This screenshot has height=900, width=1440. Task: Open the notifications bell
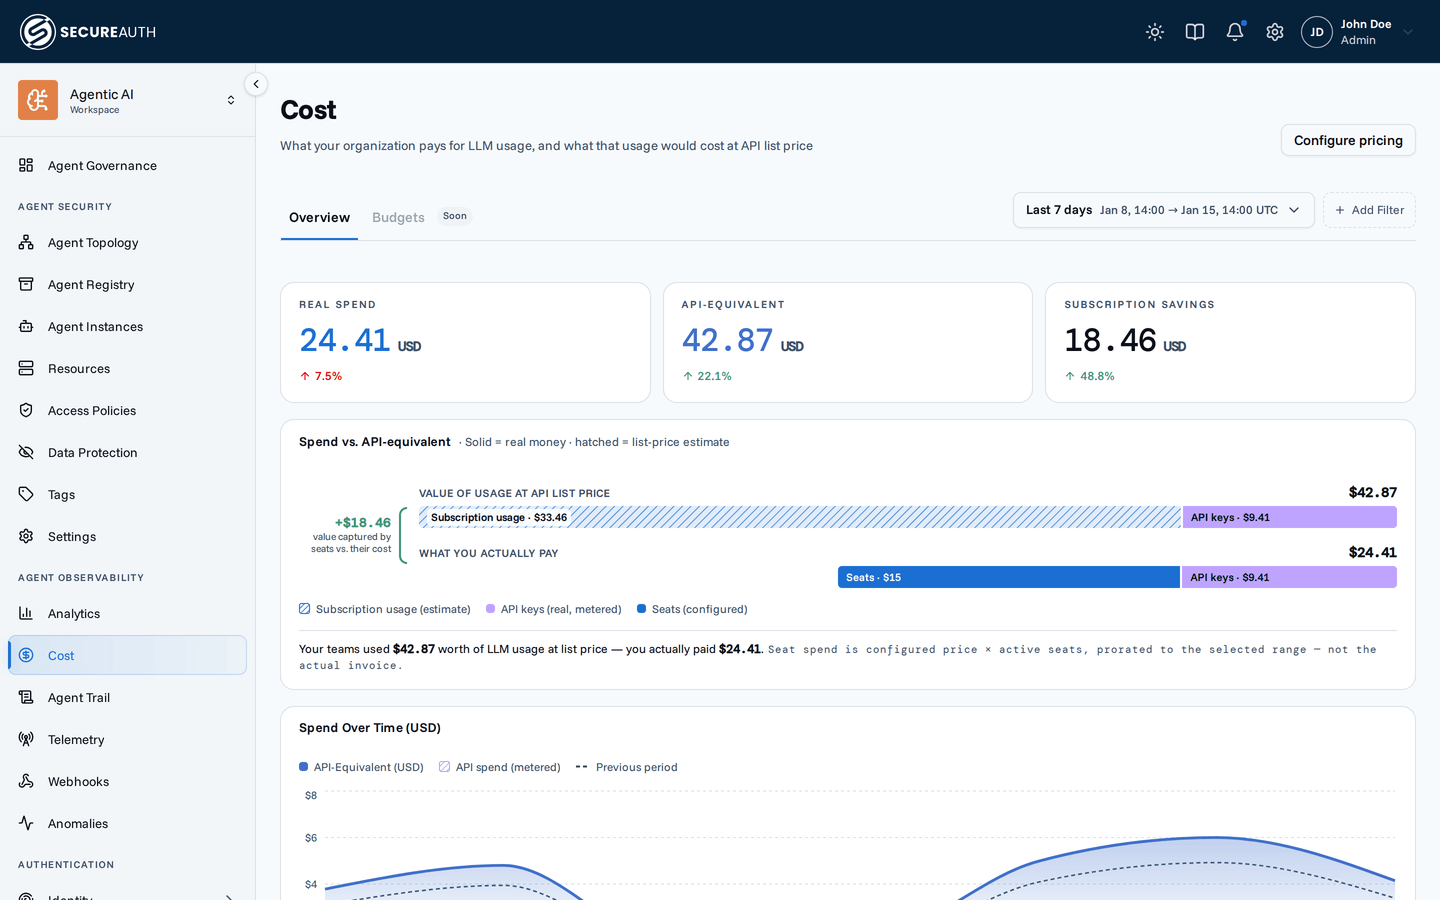click(1235, 32)
